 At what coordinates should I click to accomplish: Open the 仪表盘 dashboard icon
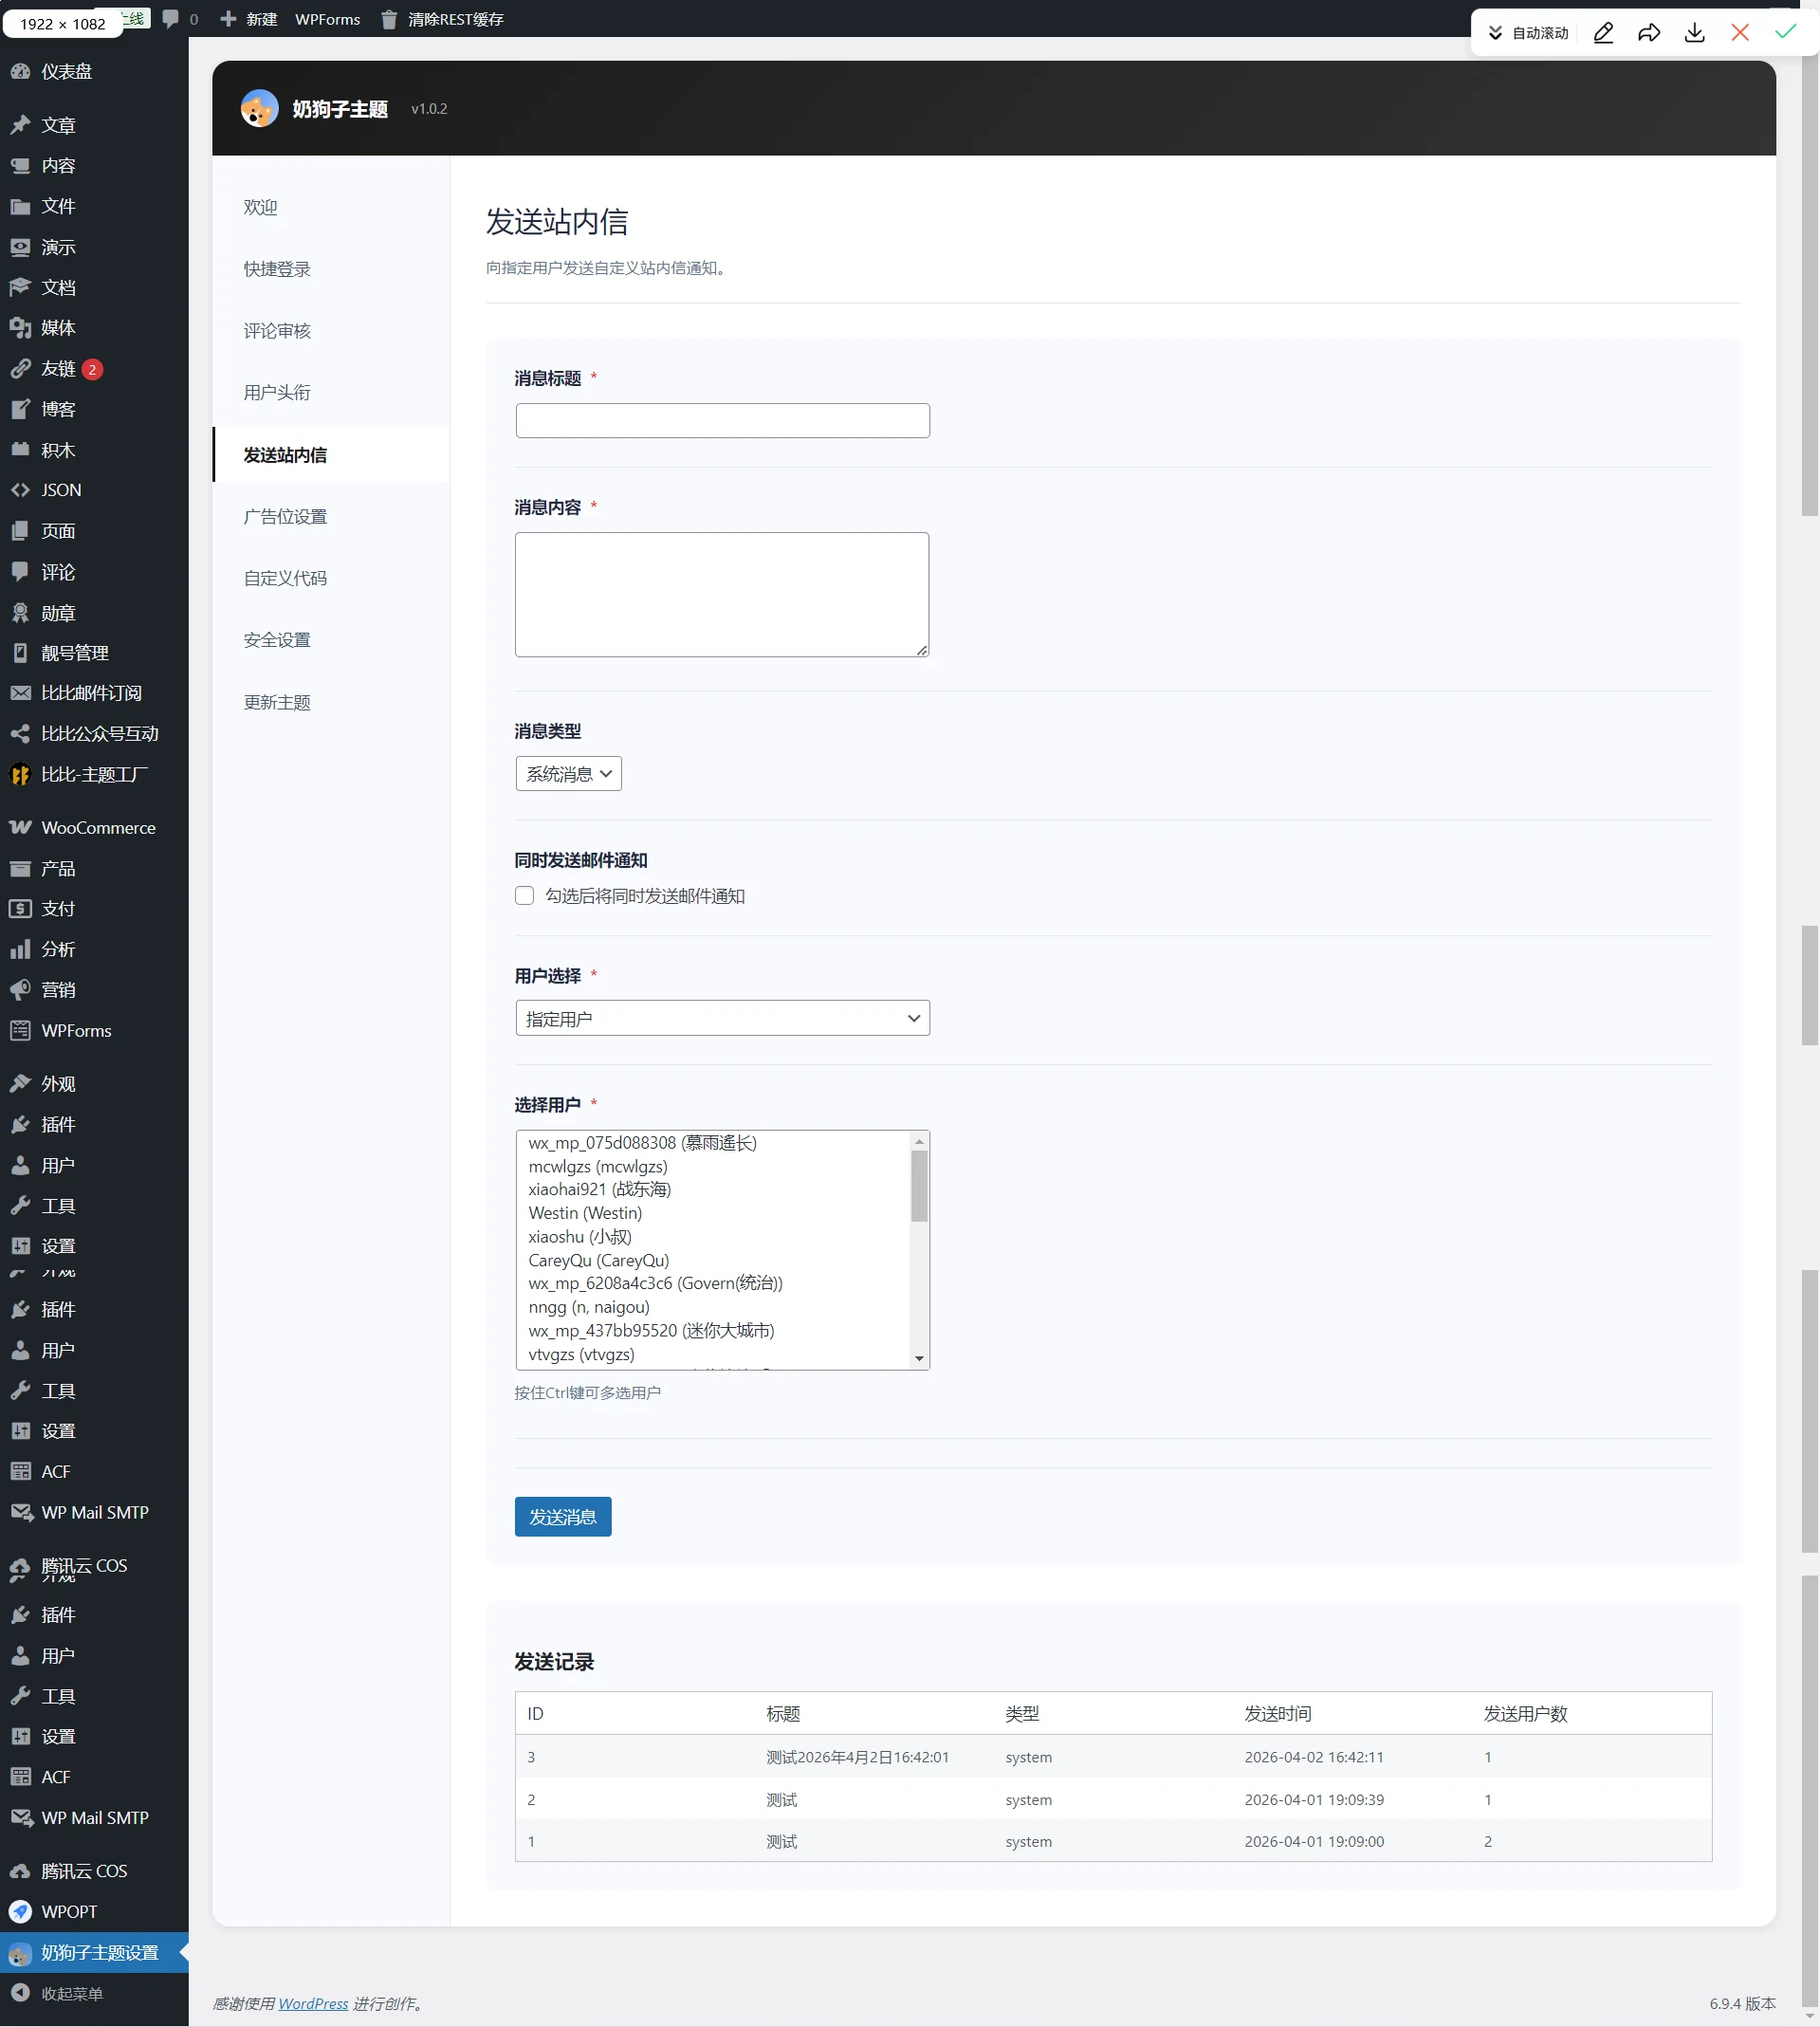pyautogui.click(x=20, y=71)
